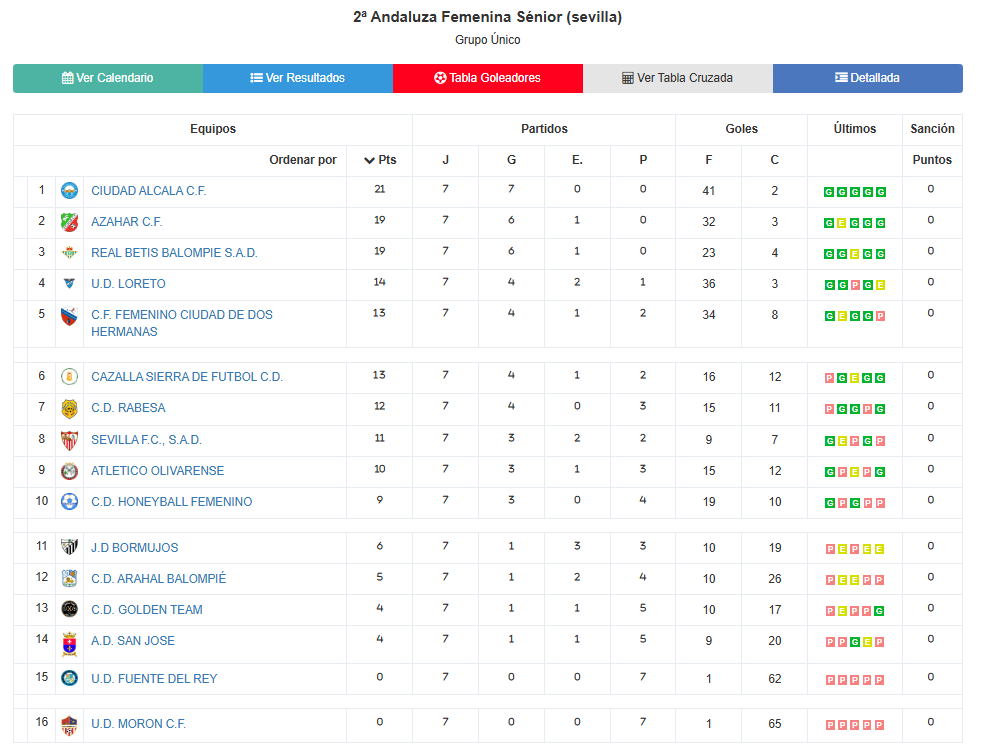Click U.D. Moron's first P result badge
Viewport: 995px width, 751px height.
point(830,725)
